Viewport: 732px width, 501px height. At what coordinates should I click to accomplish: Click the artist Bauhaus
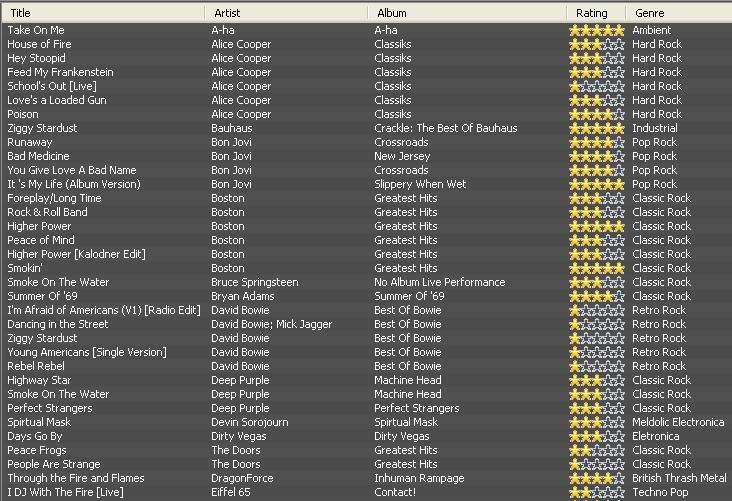[x=232, y=128]
